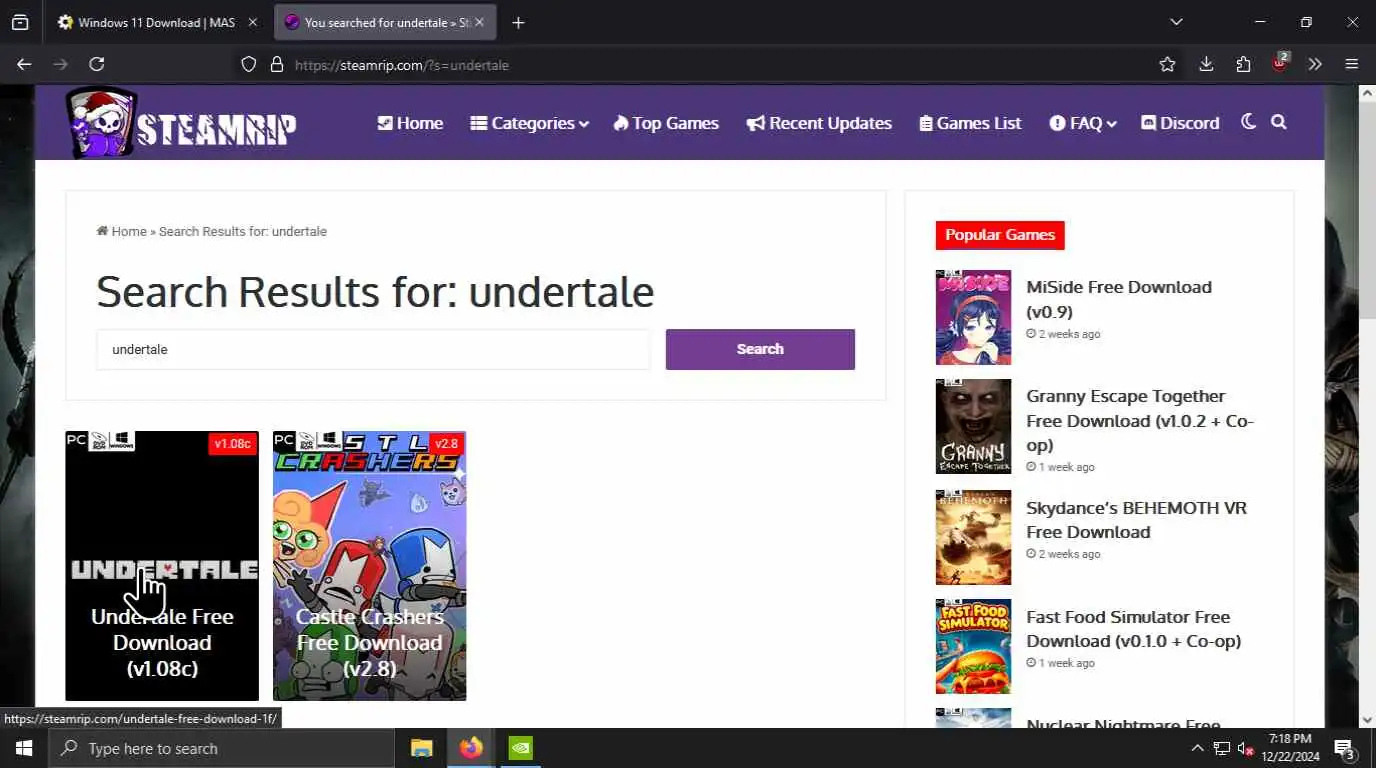
Task: Open the Windows Start menu
Action: pyautogui.click(x=23, y=748)
